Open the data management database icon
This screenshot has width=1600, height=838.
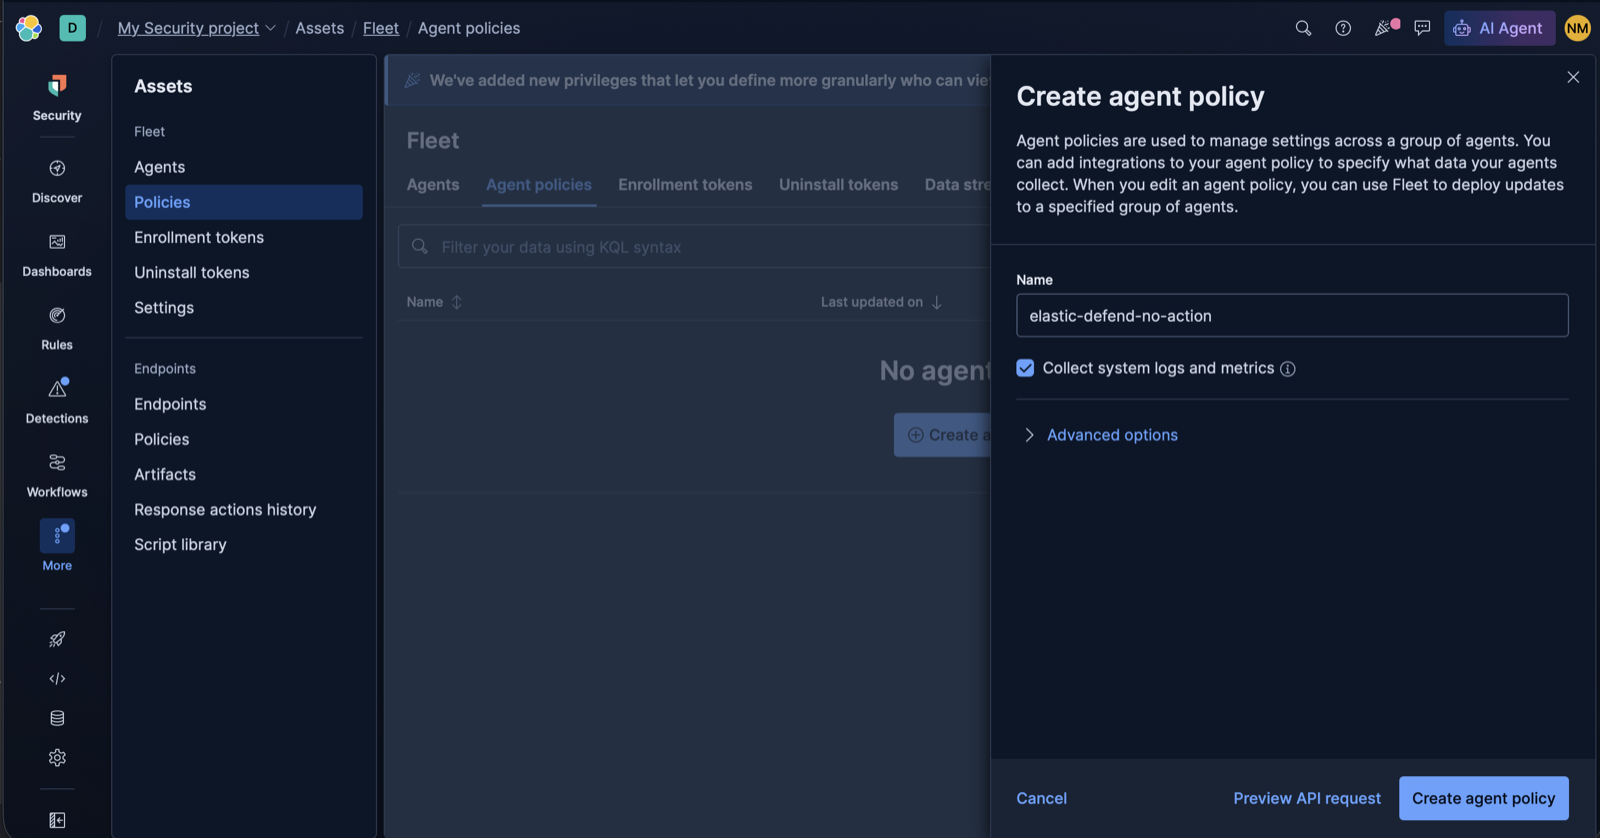click(57, 718)
